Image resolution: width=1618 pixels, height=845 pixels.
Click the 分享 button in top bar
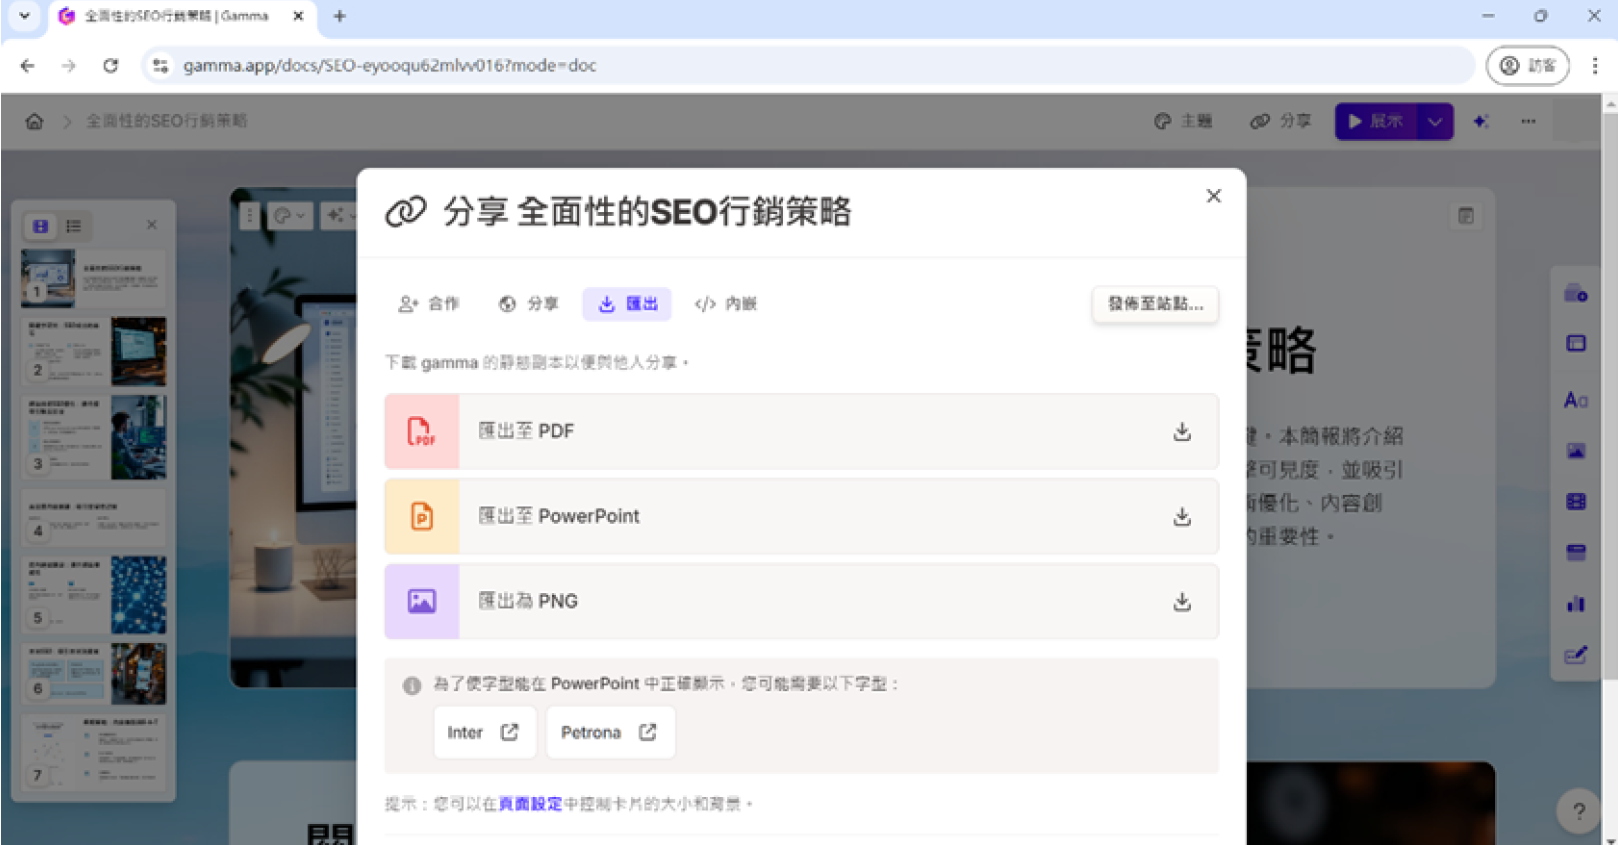point(1281,121)
